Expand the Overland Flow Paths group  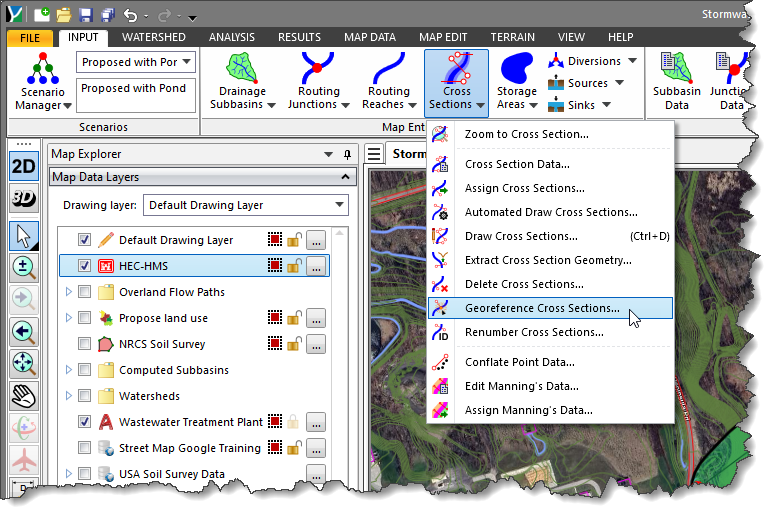(68, 292)
